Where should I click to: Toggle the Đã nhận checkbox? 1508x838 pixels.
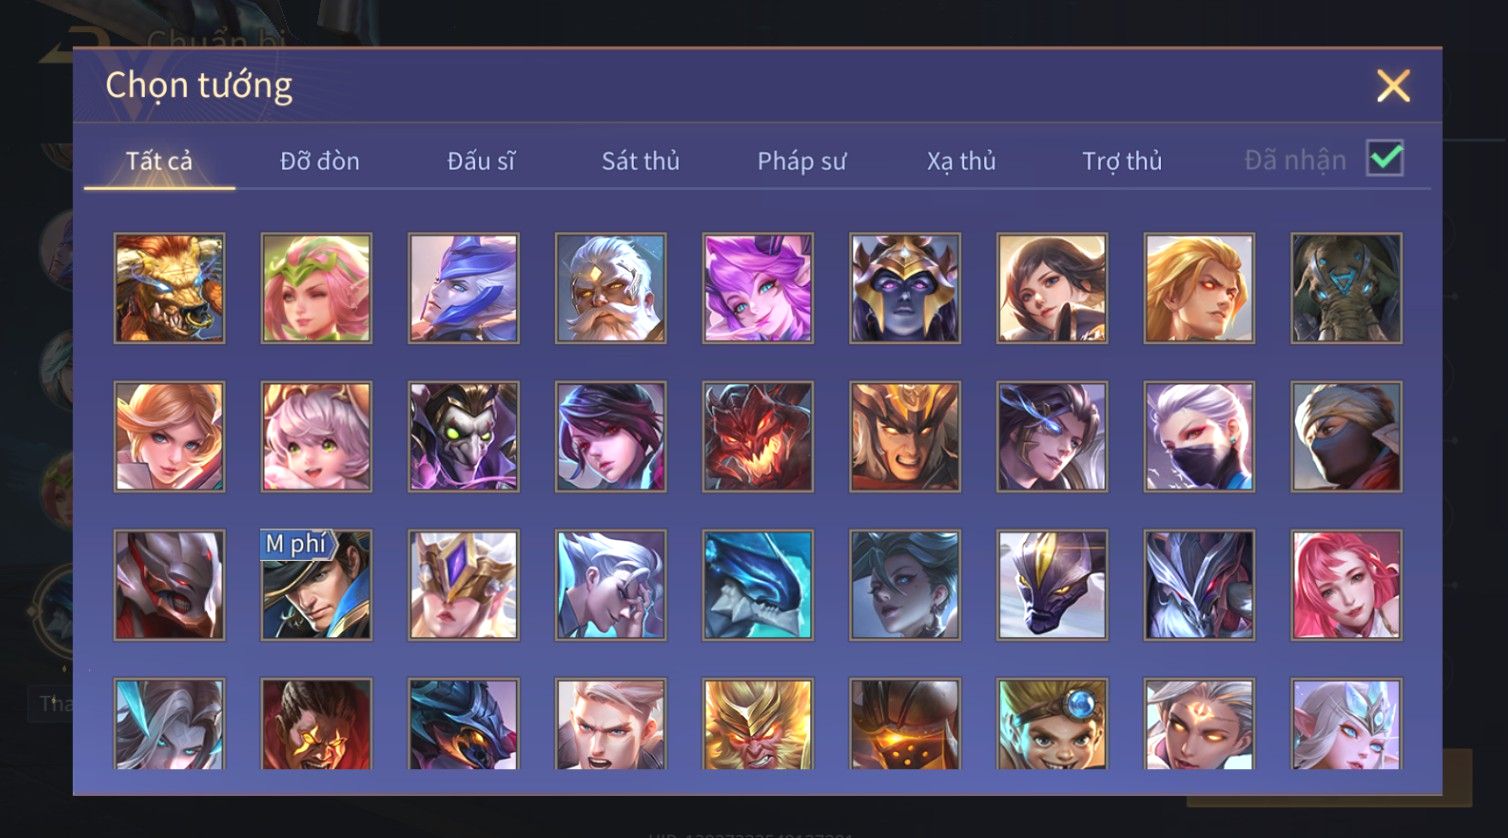point(1385,158)
